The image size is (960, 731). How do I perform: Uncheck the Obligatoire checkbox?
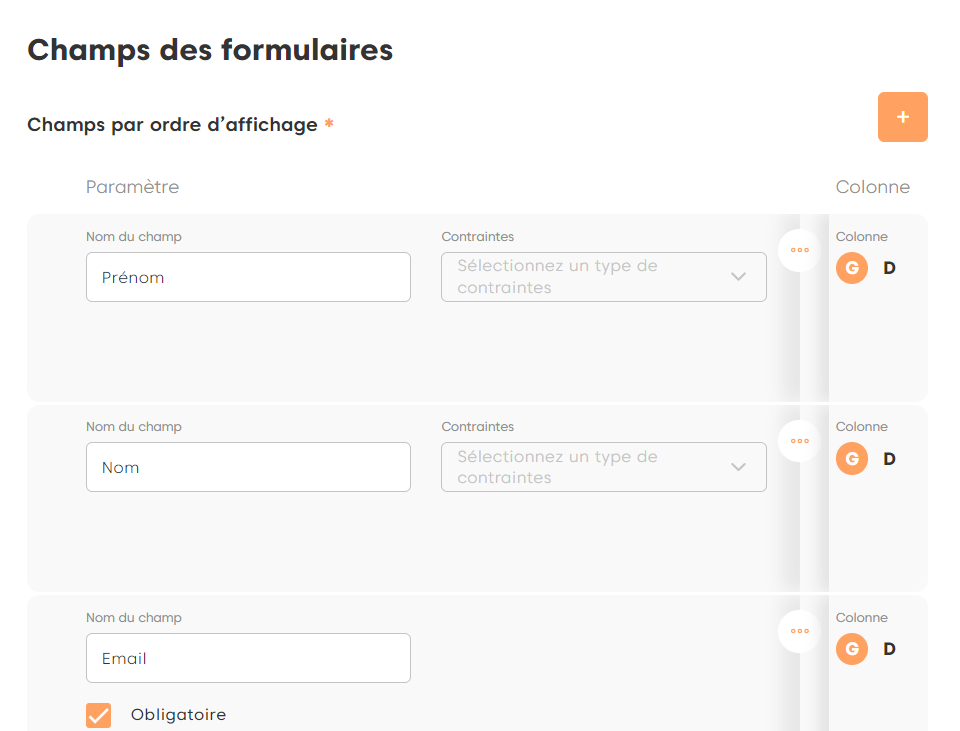click(x=99, y=715)
